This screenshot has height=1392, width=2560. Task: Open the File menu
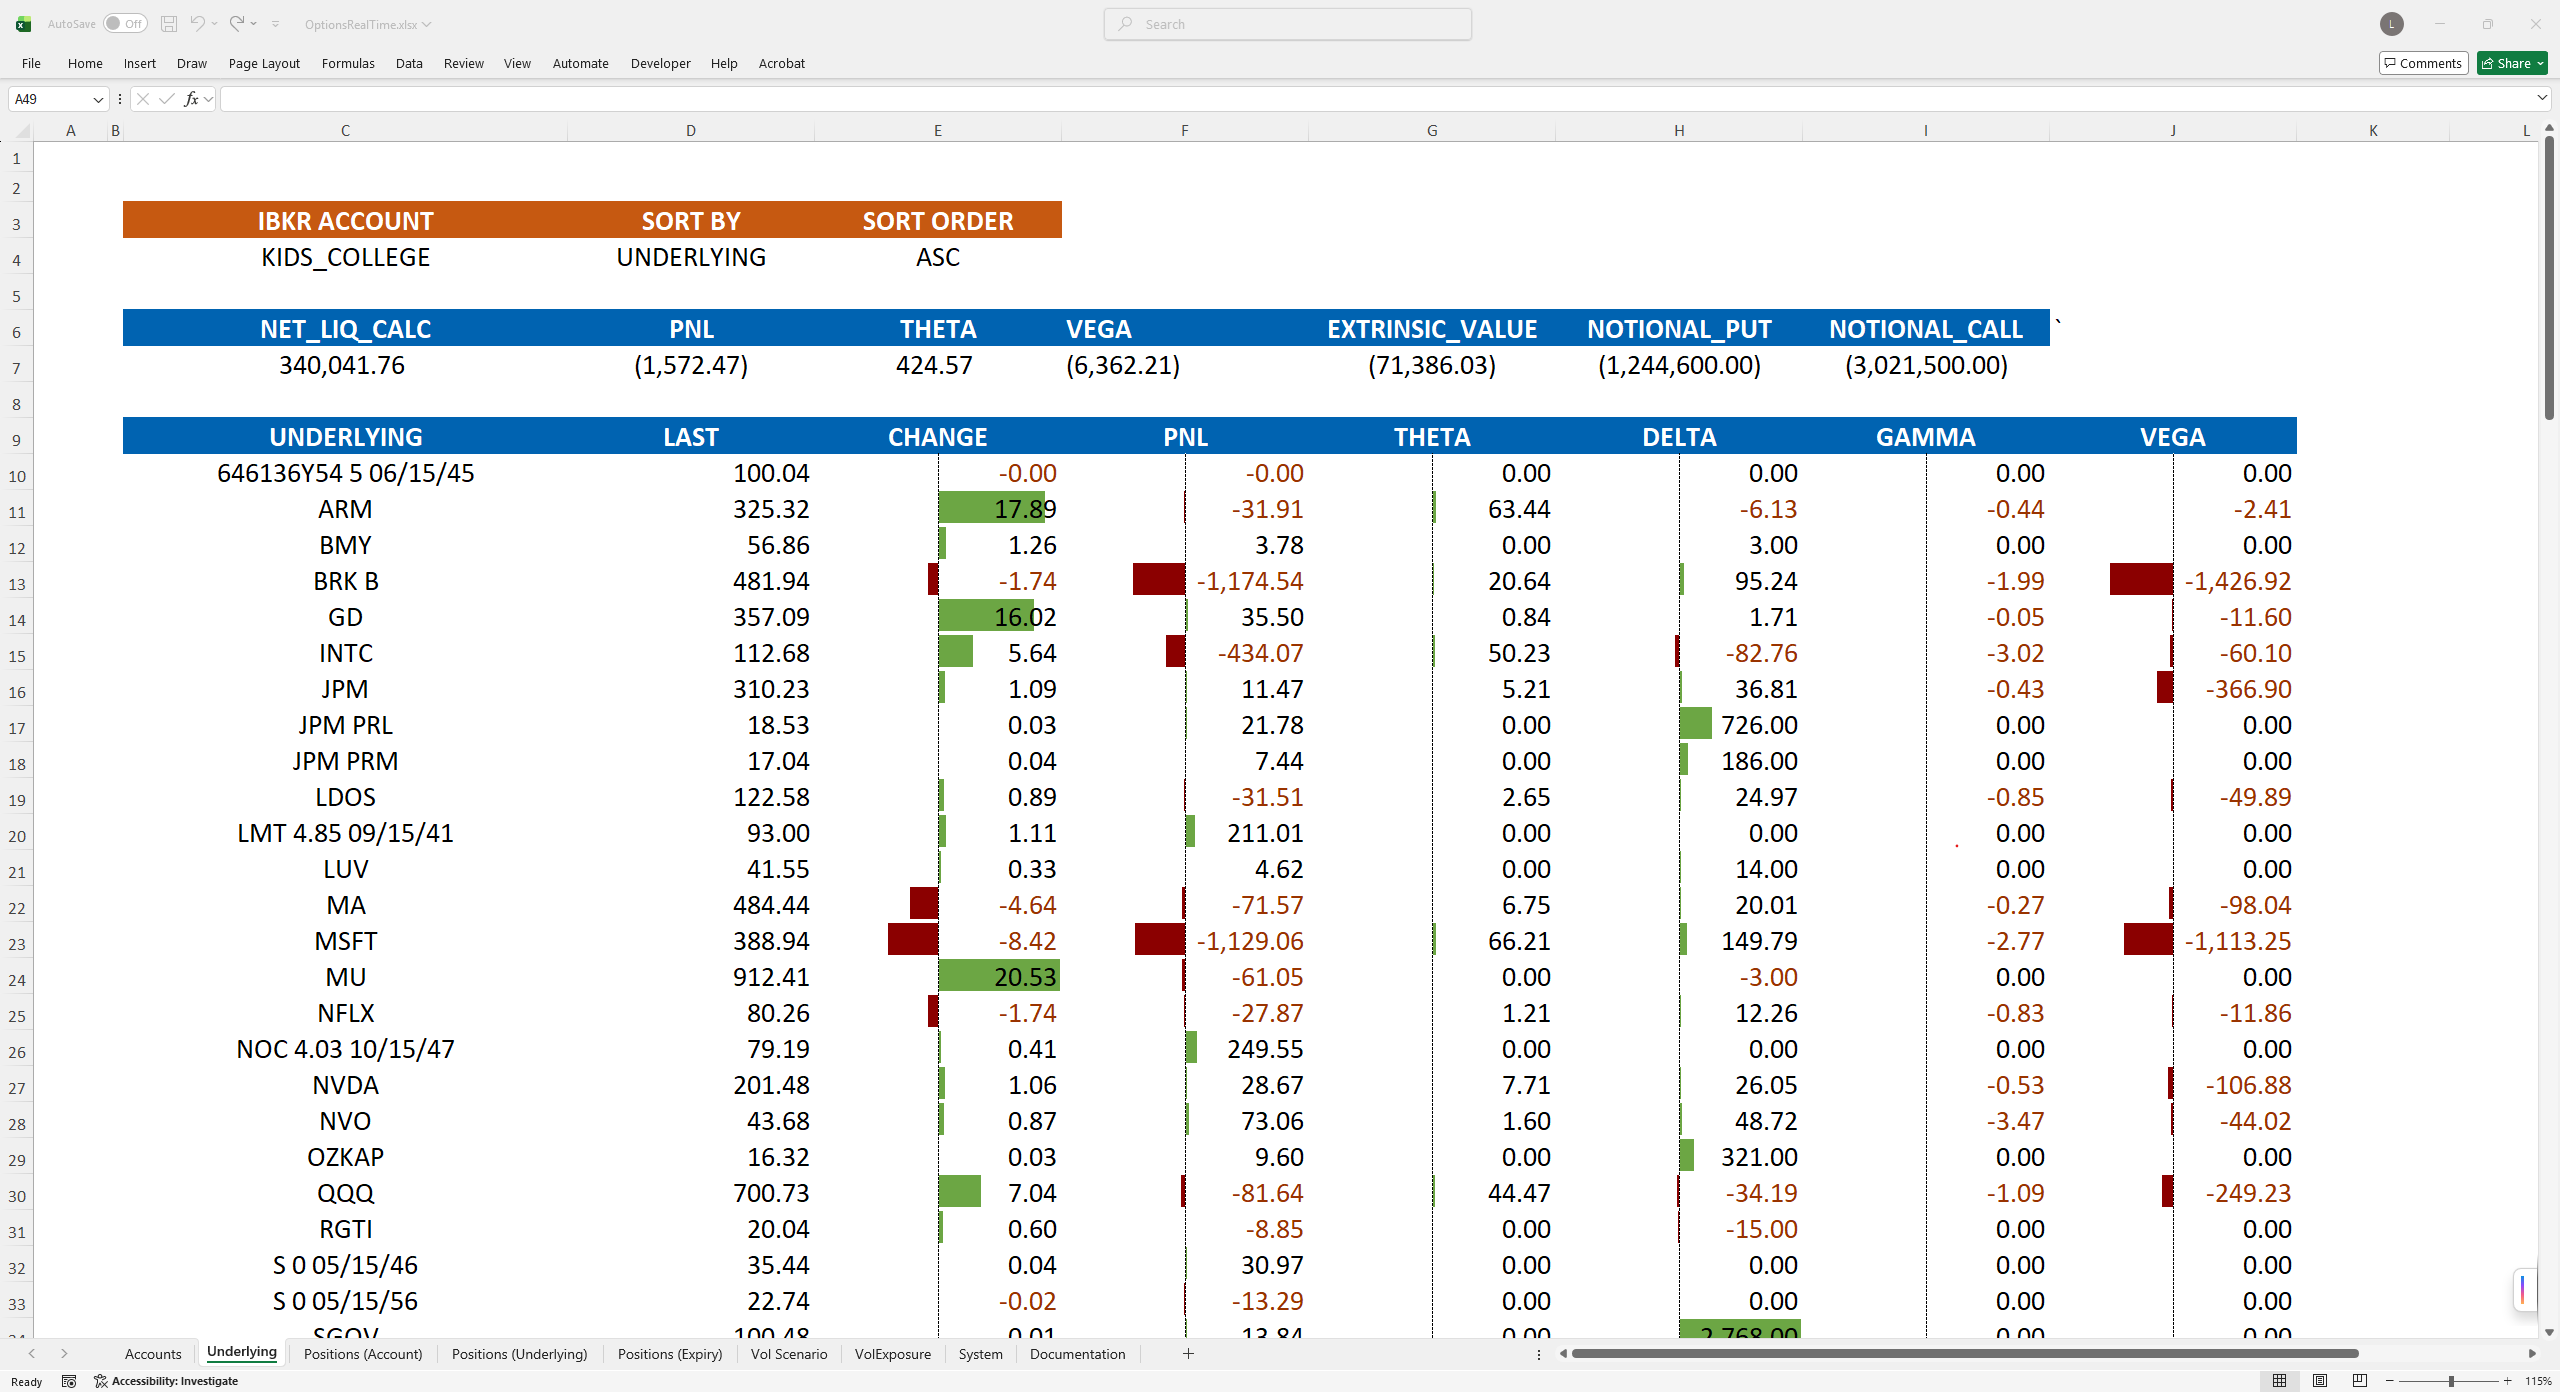pyautogui.click(x=31, y=63)
